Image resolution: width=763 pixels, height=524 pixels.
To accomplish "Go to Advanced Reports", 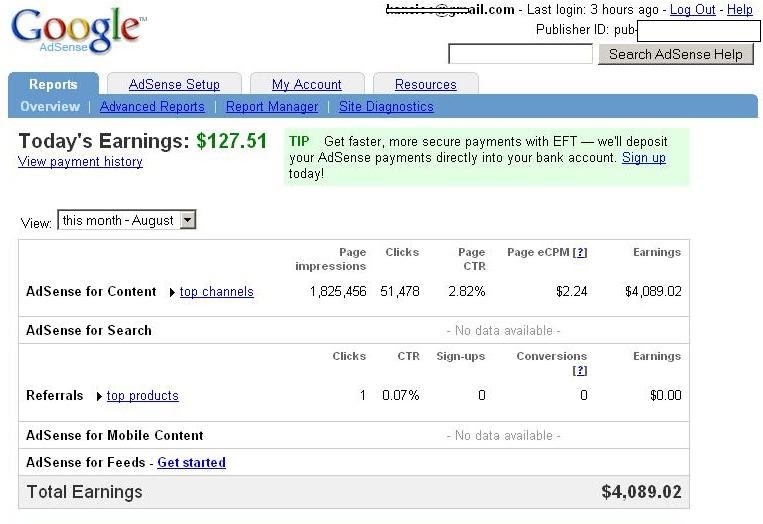I will point(152,106).
